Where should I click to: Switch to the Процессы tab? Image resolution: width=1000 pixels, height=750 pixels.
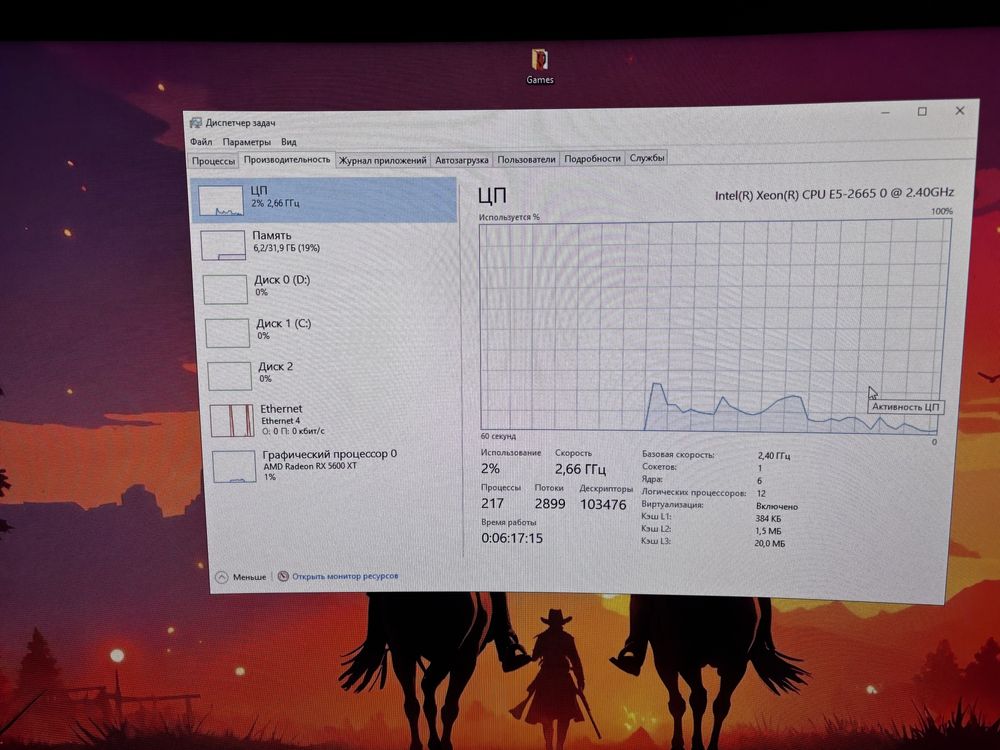214,161
